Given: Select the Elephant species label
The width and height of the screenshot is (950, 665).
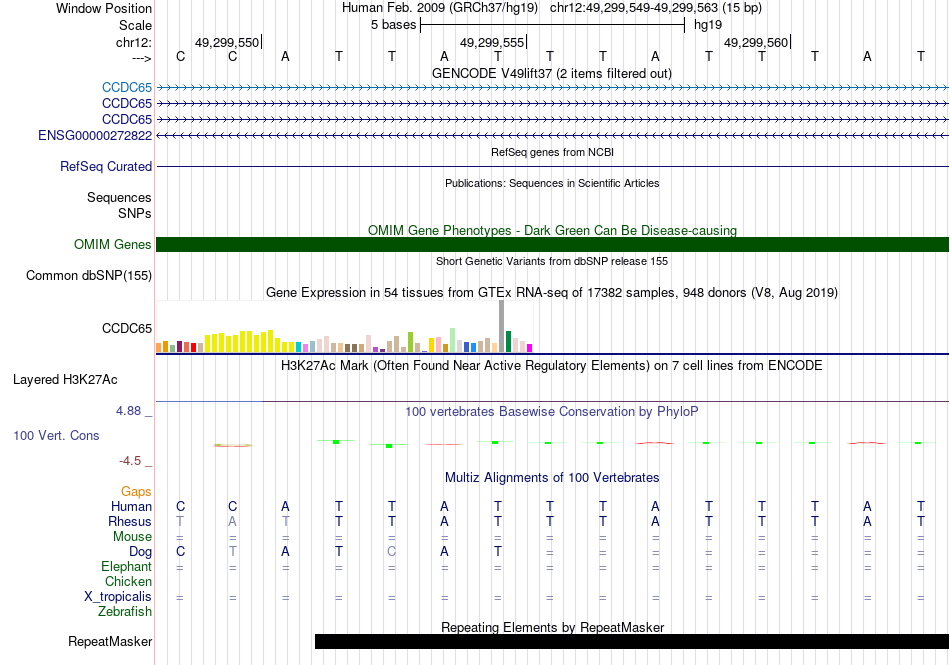Looking at the screenshot, I should [126, 566].
